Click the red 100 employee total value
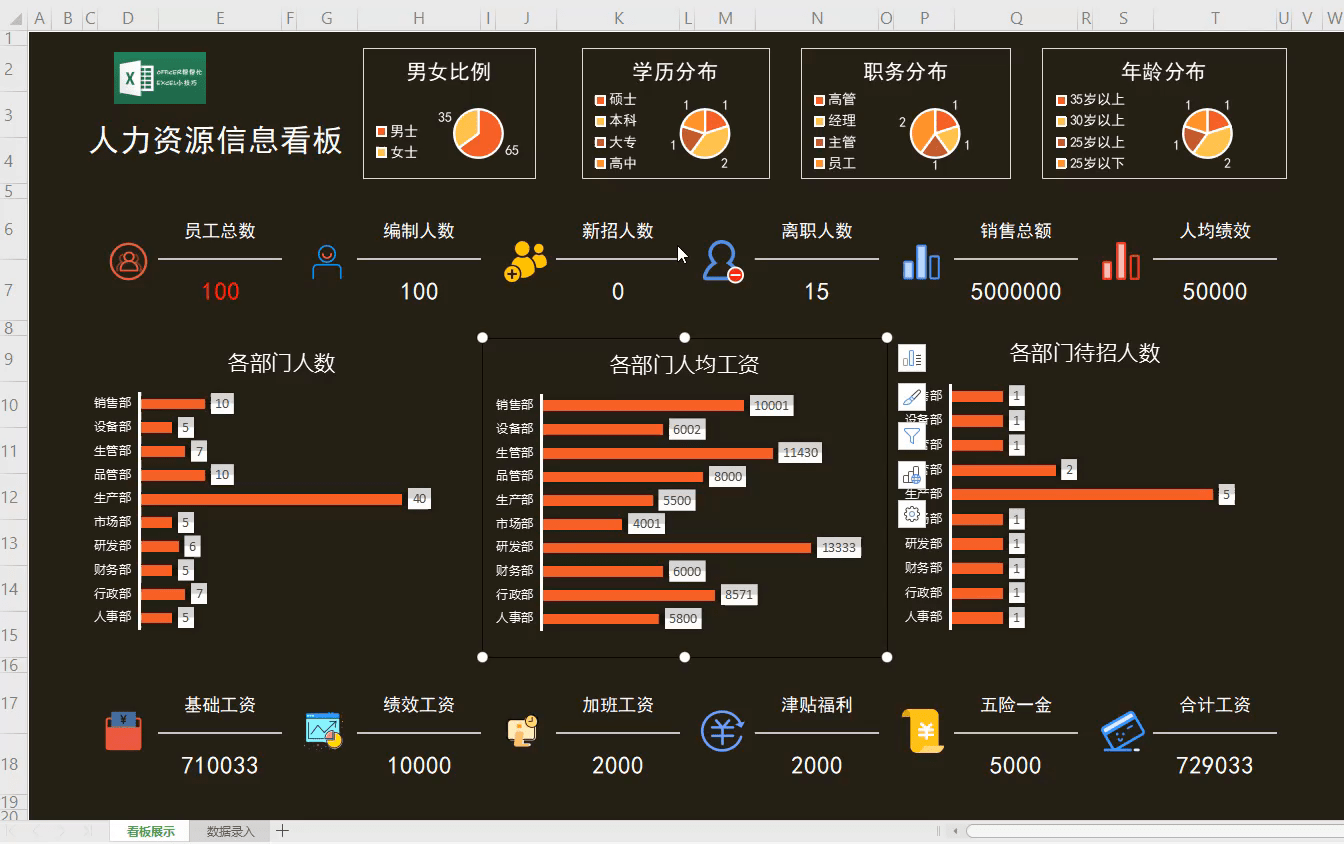 pyautogui.click(x=220, y=292)
